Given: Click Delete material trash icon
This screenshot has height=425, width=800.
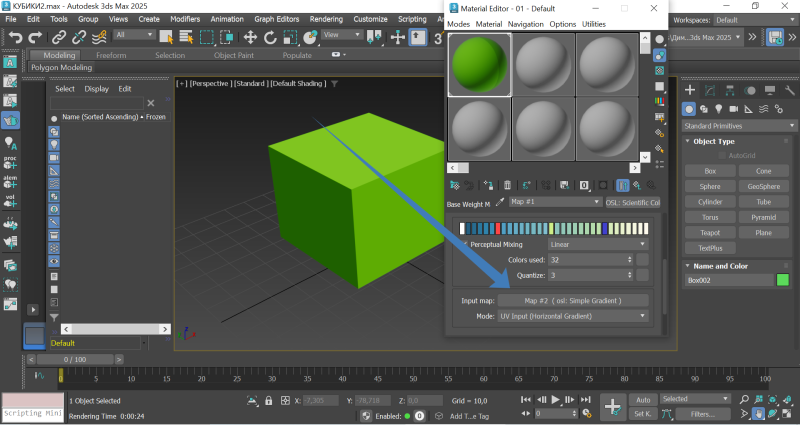Looking at the screenshot, I should click(507, 185).
